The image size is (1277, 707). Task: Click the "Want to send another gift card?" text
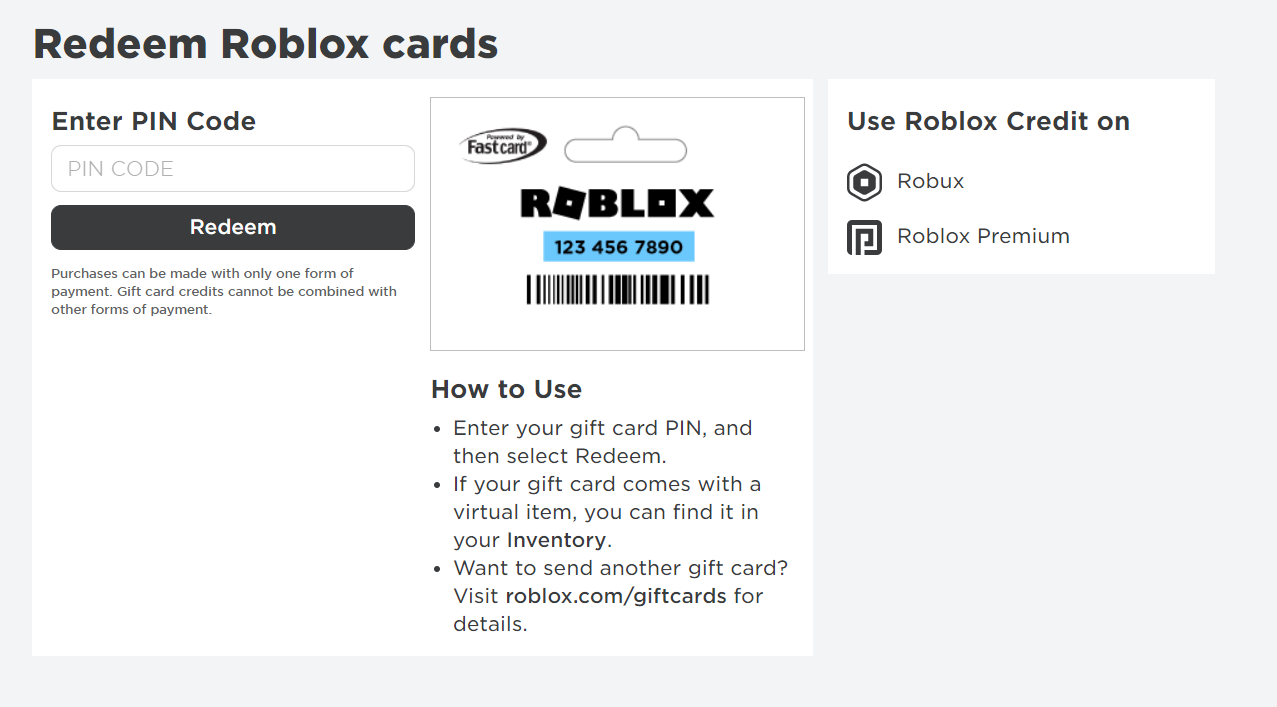pyautogui.click(x=620, y=568)
